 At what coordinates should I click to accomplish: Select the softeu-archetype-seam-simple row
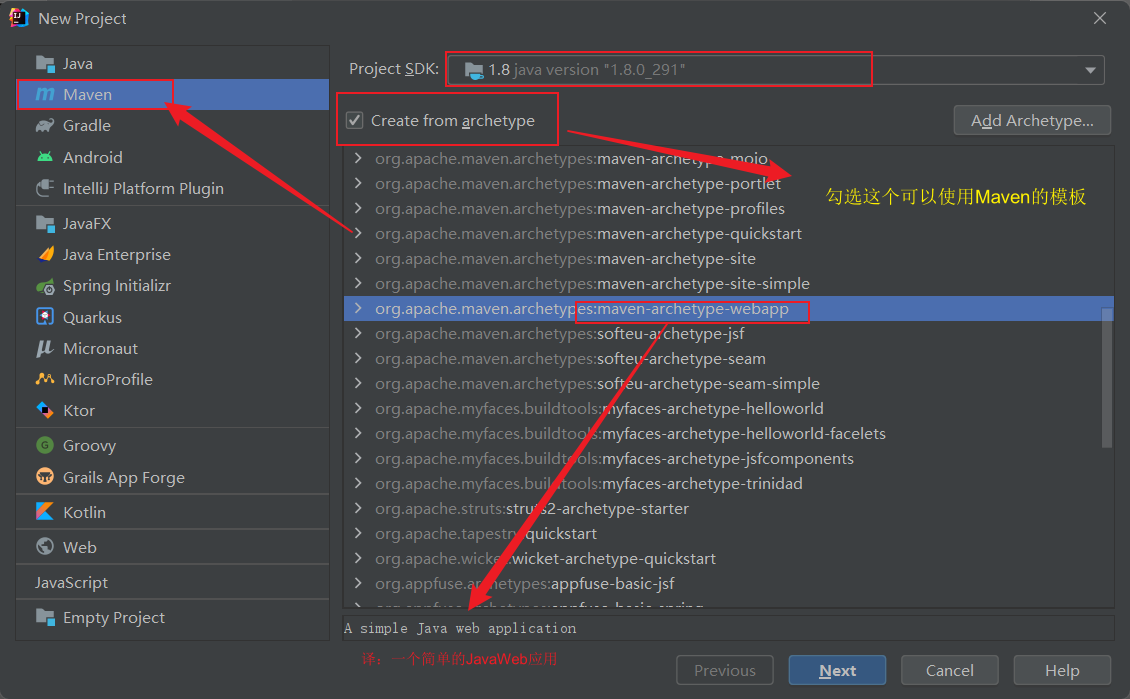tap(729, 383)
